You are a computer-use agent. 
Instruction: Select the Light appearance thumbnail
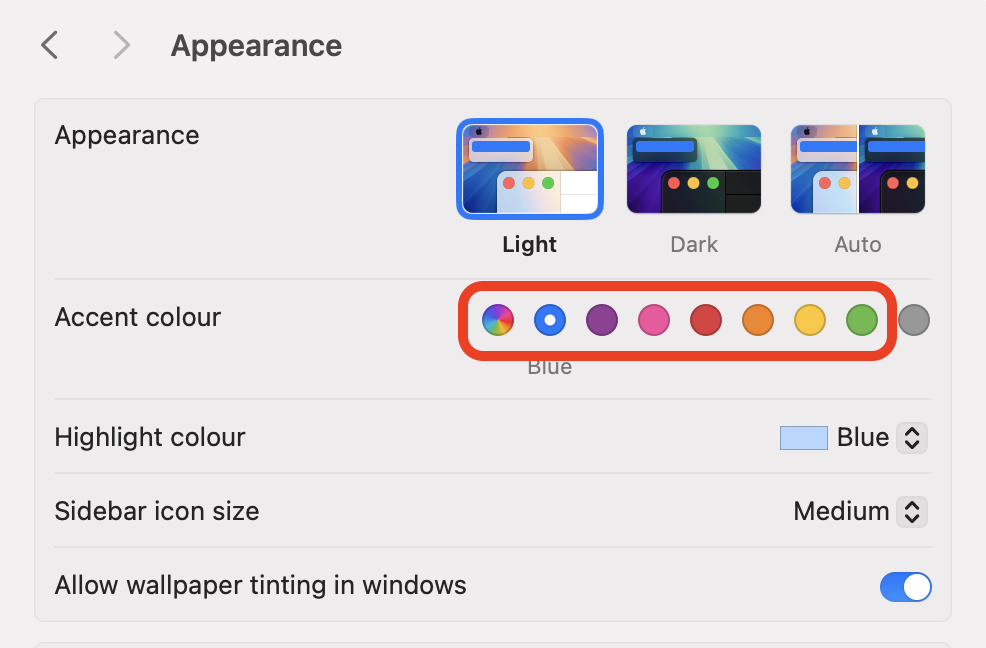pos(530,169)
